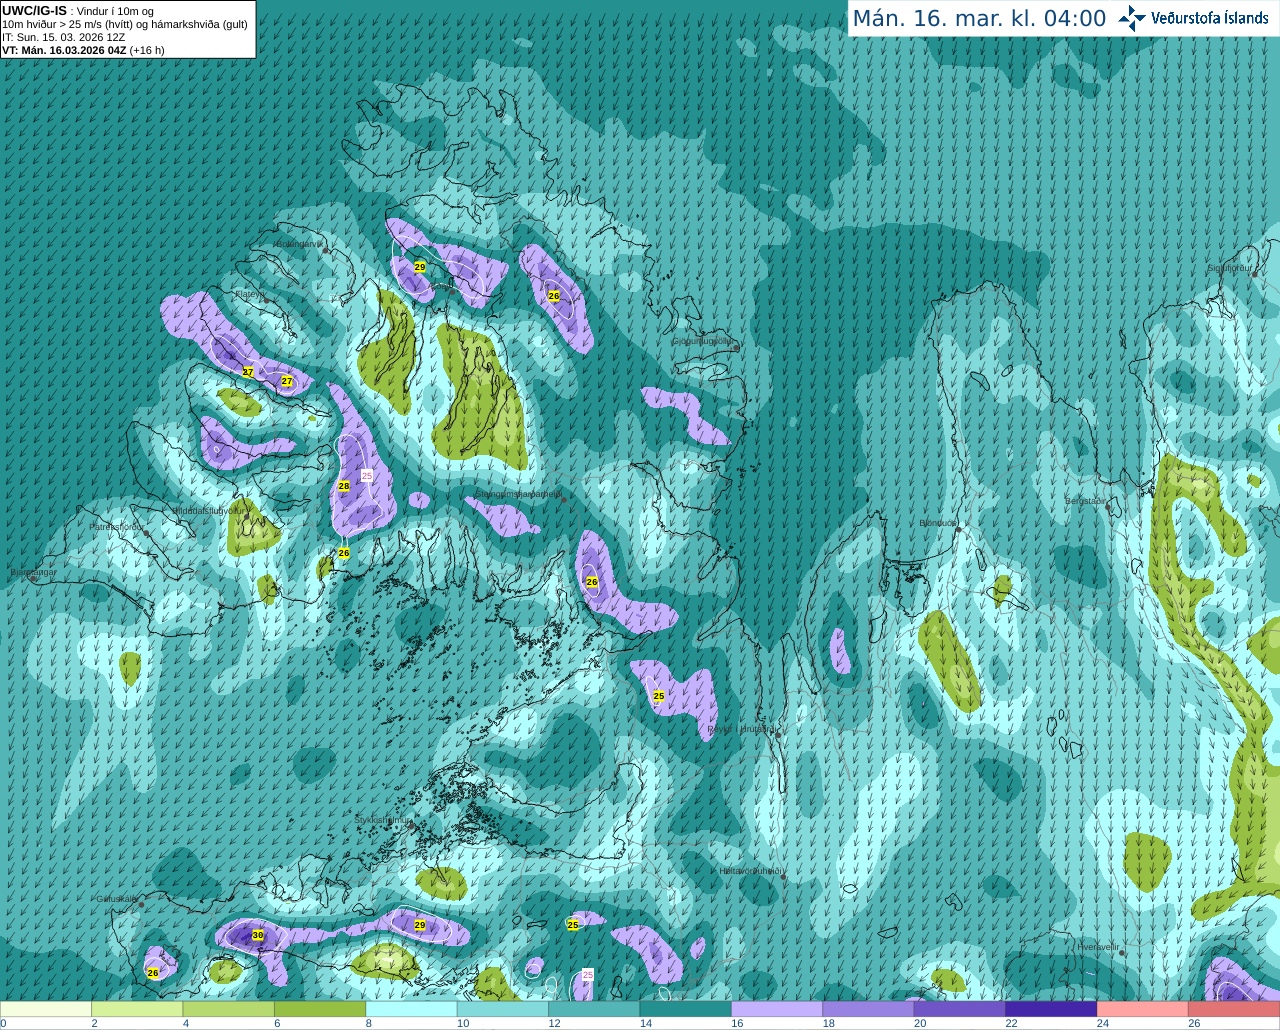1280x1030 pixels.
Task: Click the 2–4 light green legend swatch
Action: (x=137, y=1009)
